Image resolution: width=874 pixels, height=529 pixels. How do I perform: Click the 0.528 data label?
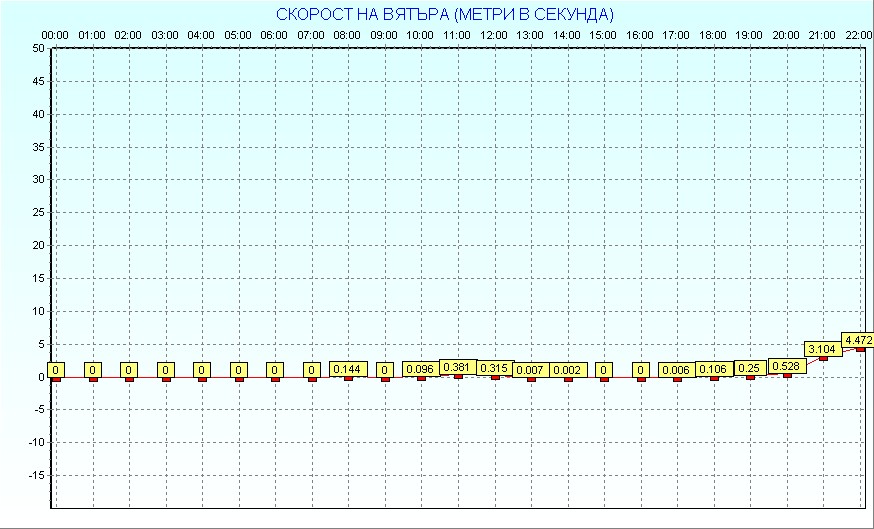786,367
